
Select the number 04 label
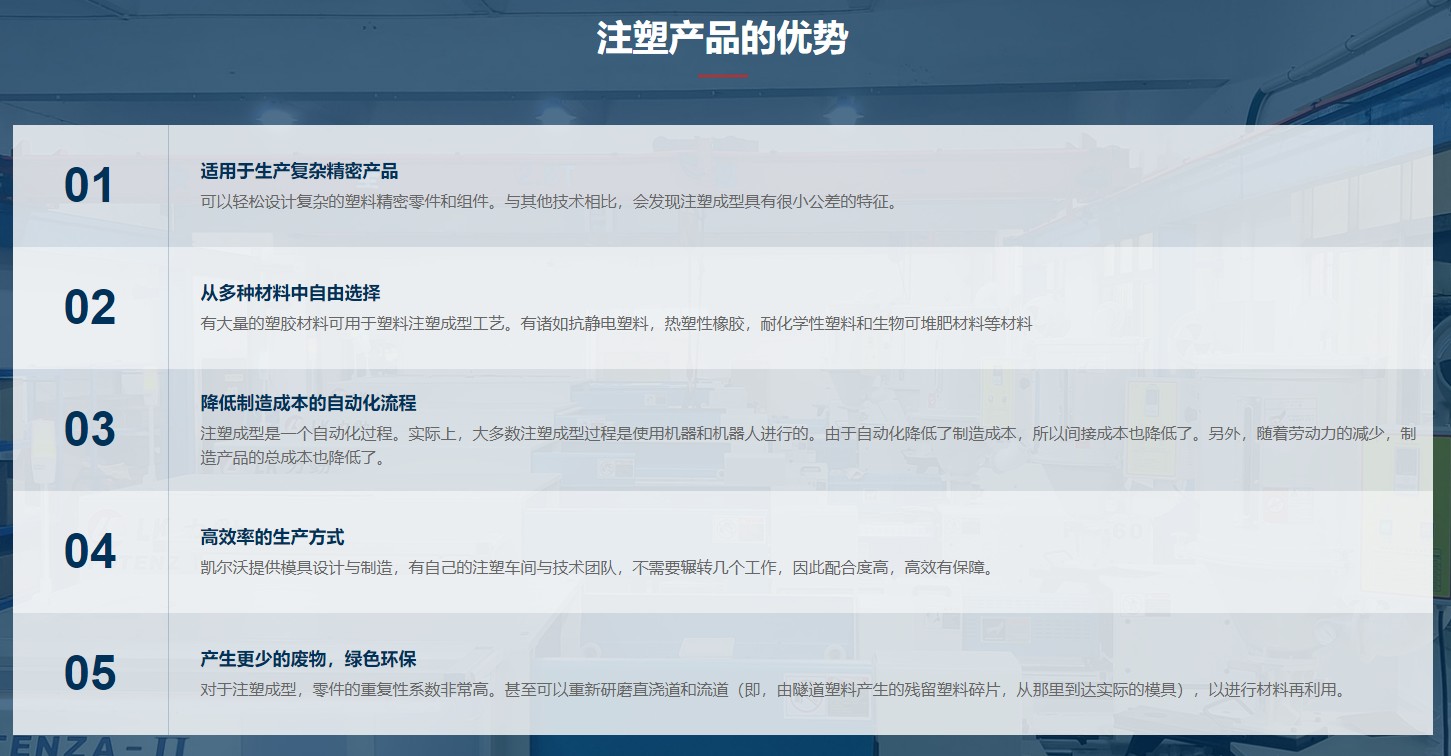coord(90,552)
